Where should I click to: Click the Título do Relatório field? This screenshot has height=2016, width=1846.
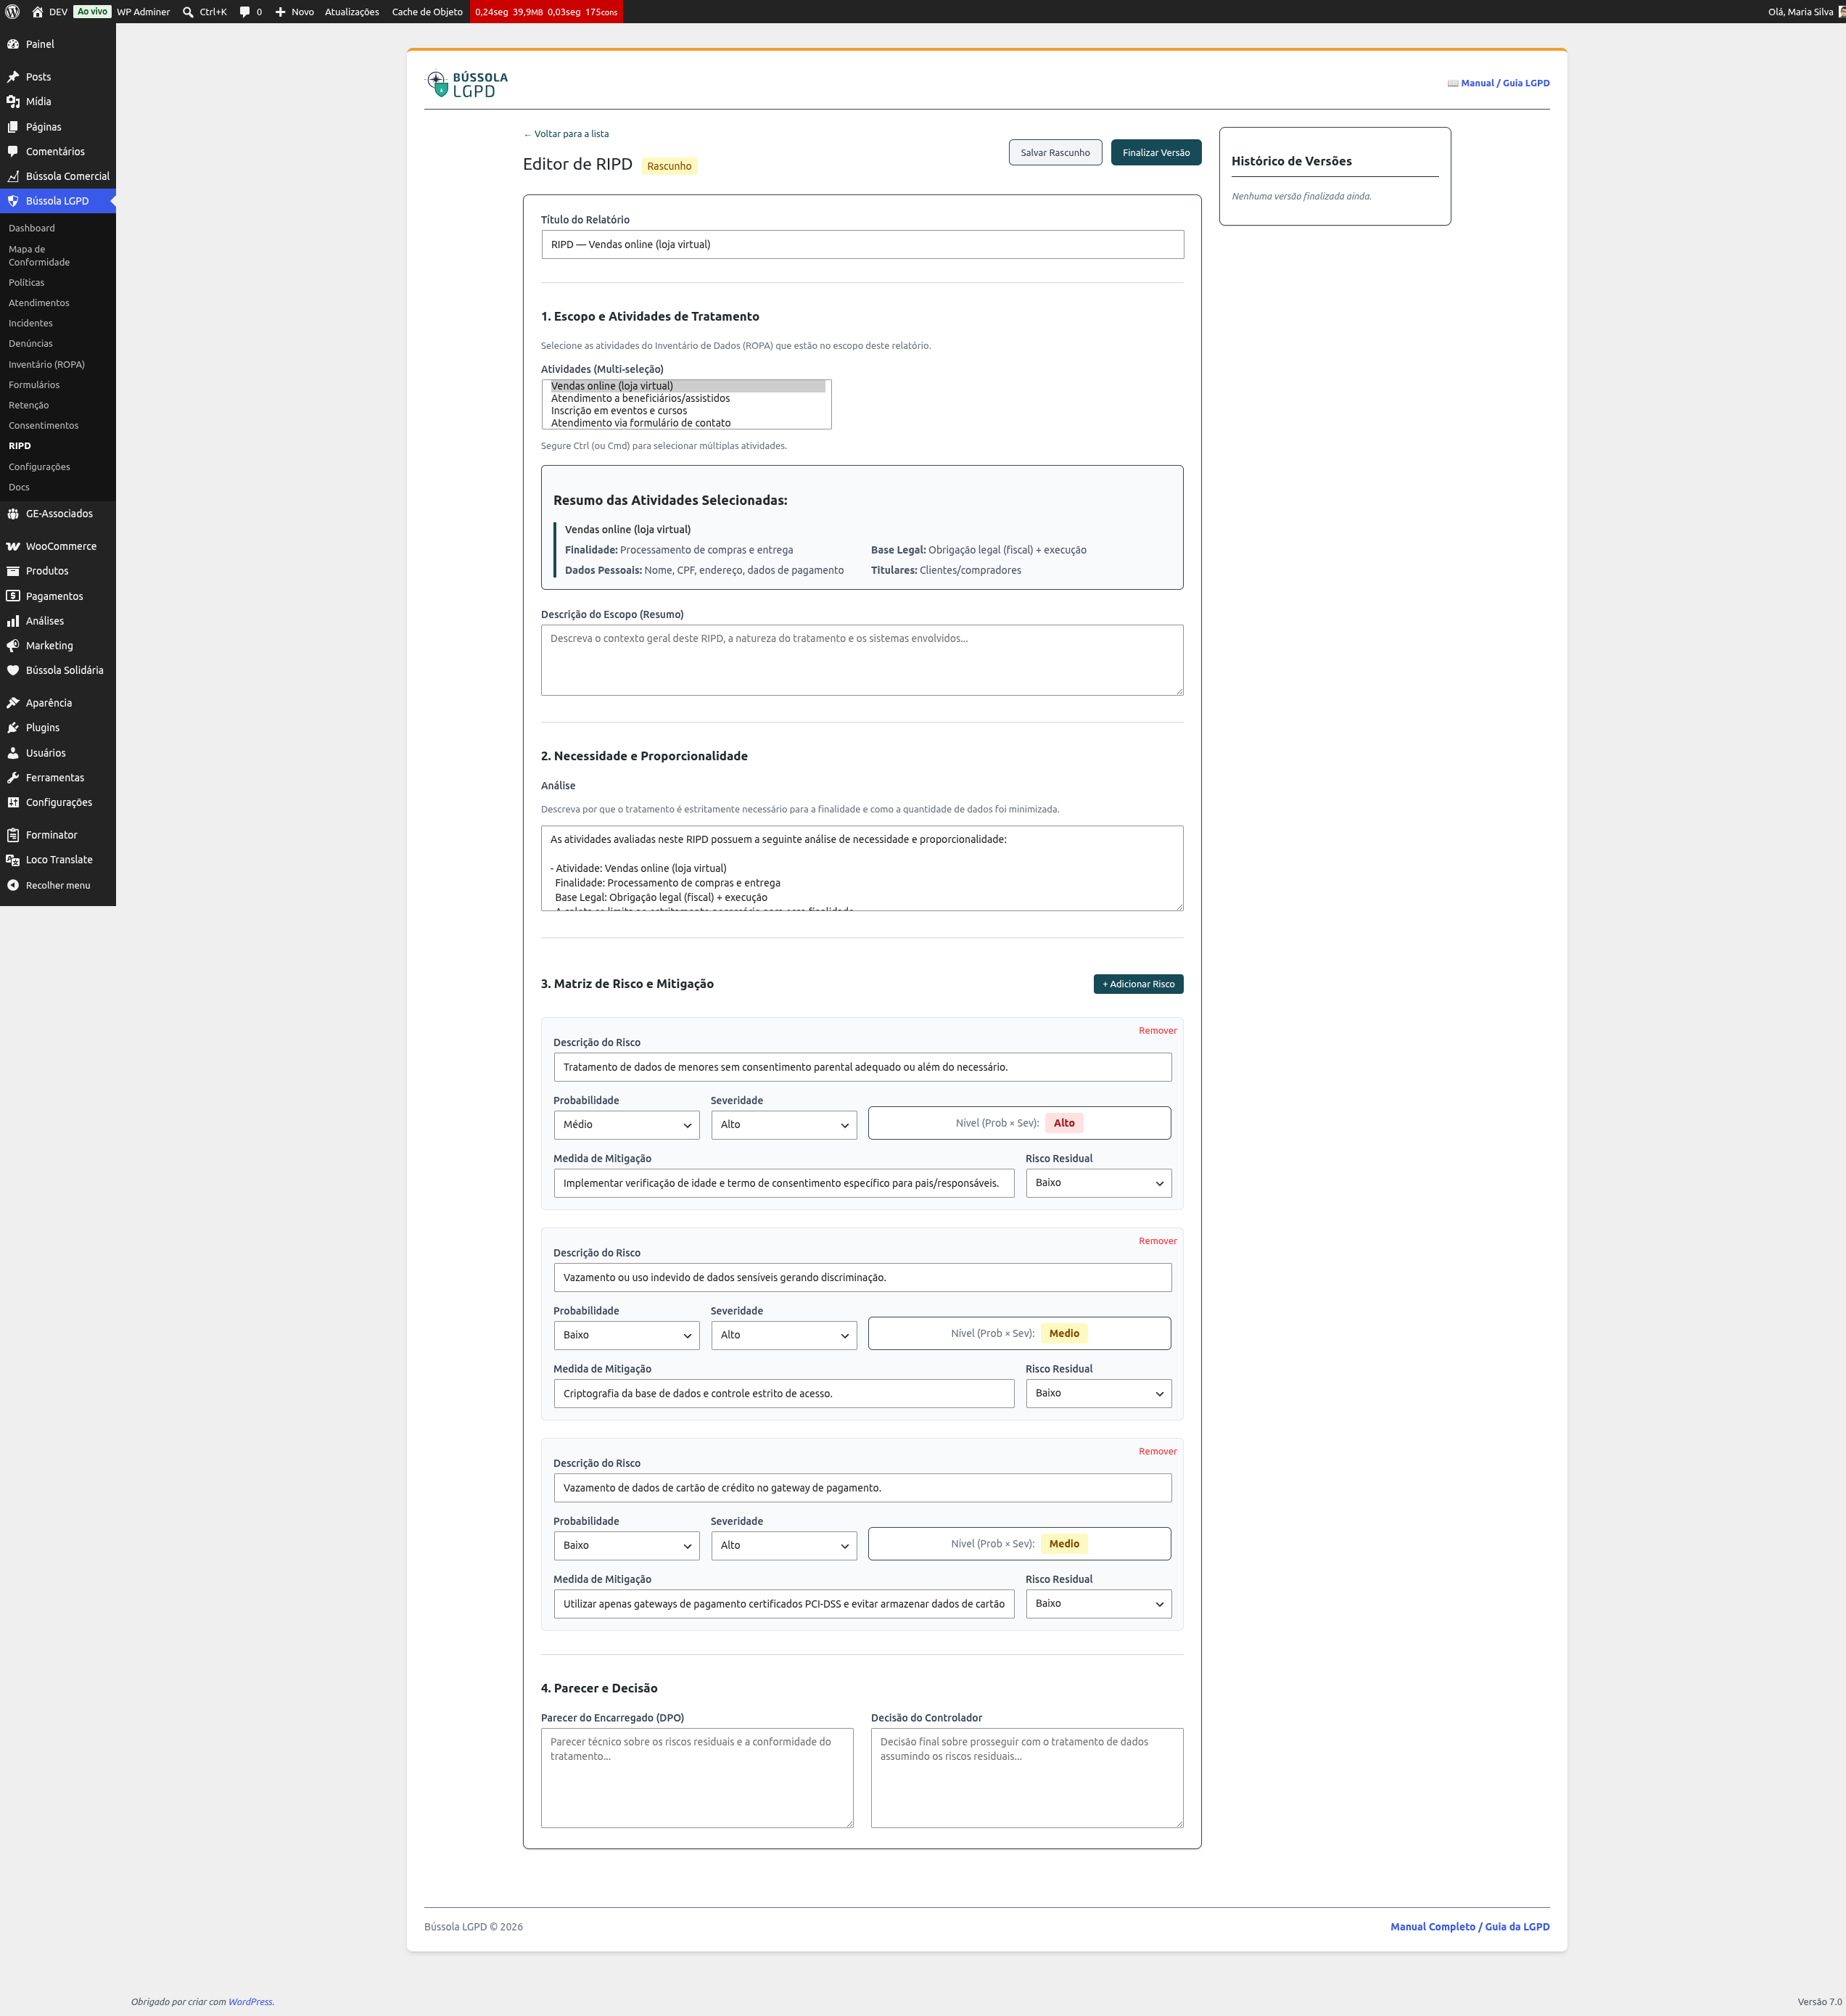tap(862, 244)
